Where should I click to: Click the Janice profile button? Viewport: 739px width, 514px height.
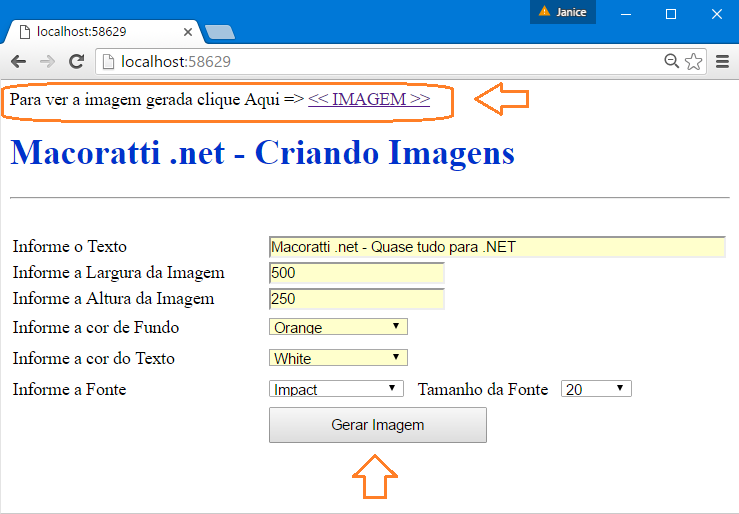[563, 12]
